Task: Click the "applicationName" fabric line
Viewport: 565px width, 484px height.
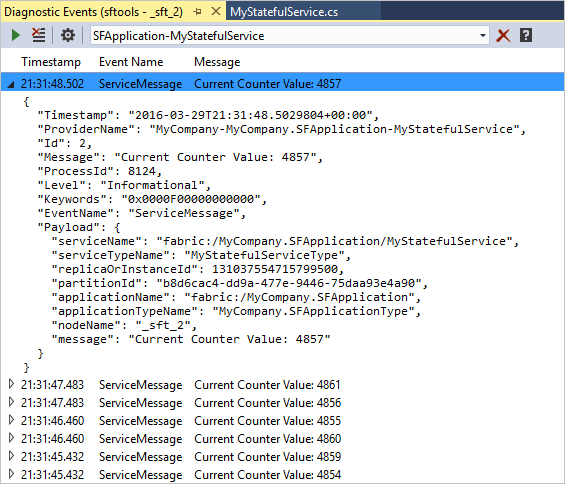Action: tap(236, 297)
